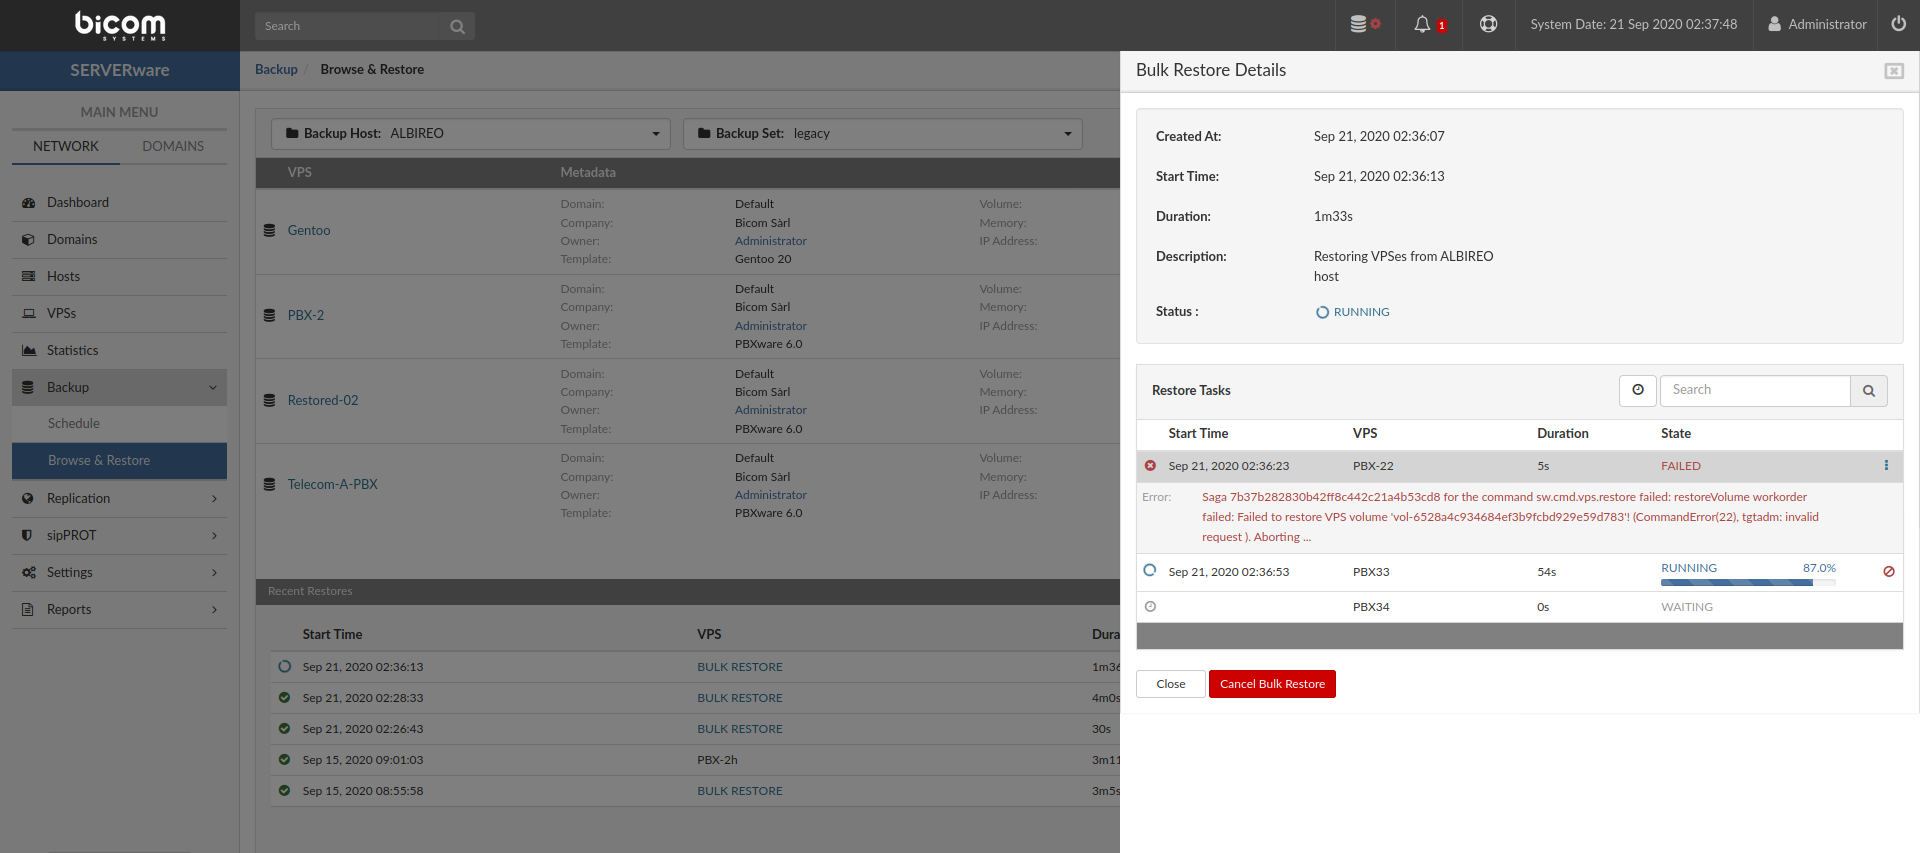Click the Dashboard sidebar icon

point(28,203)
